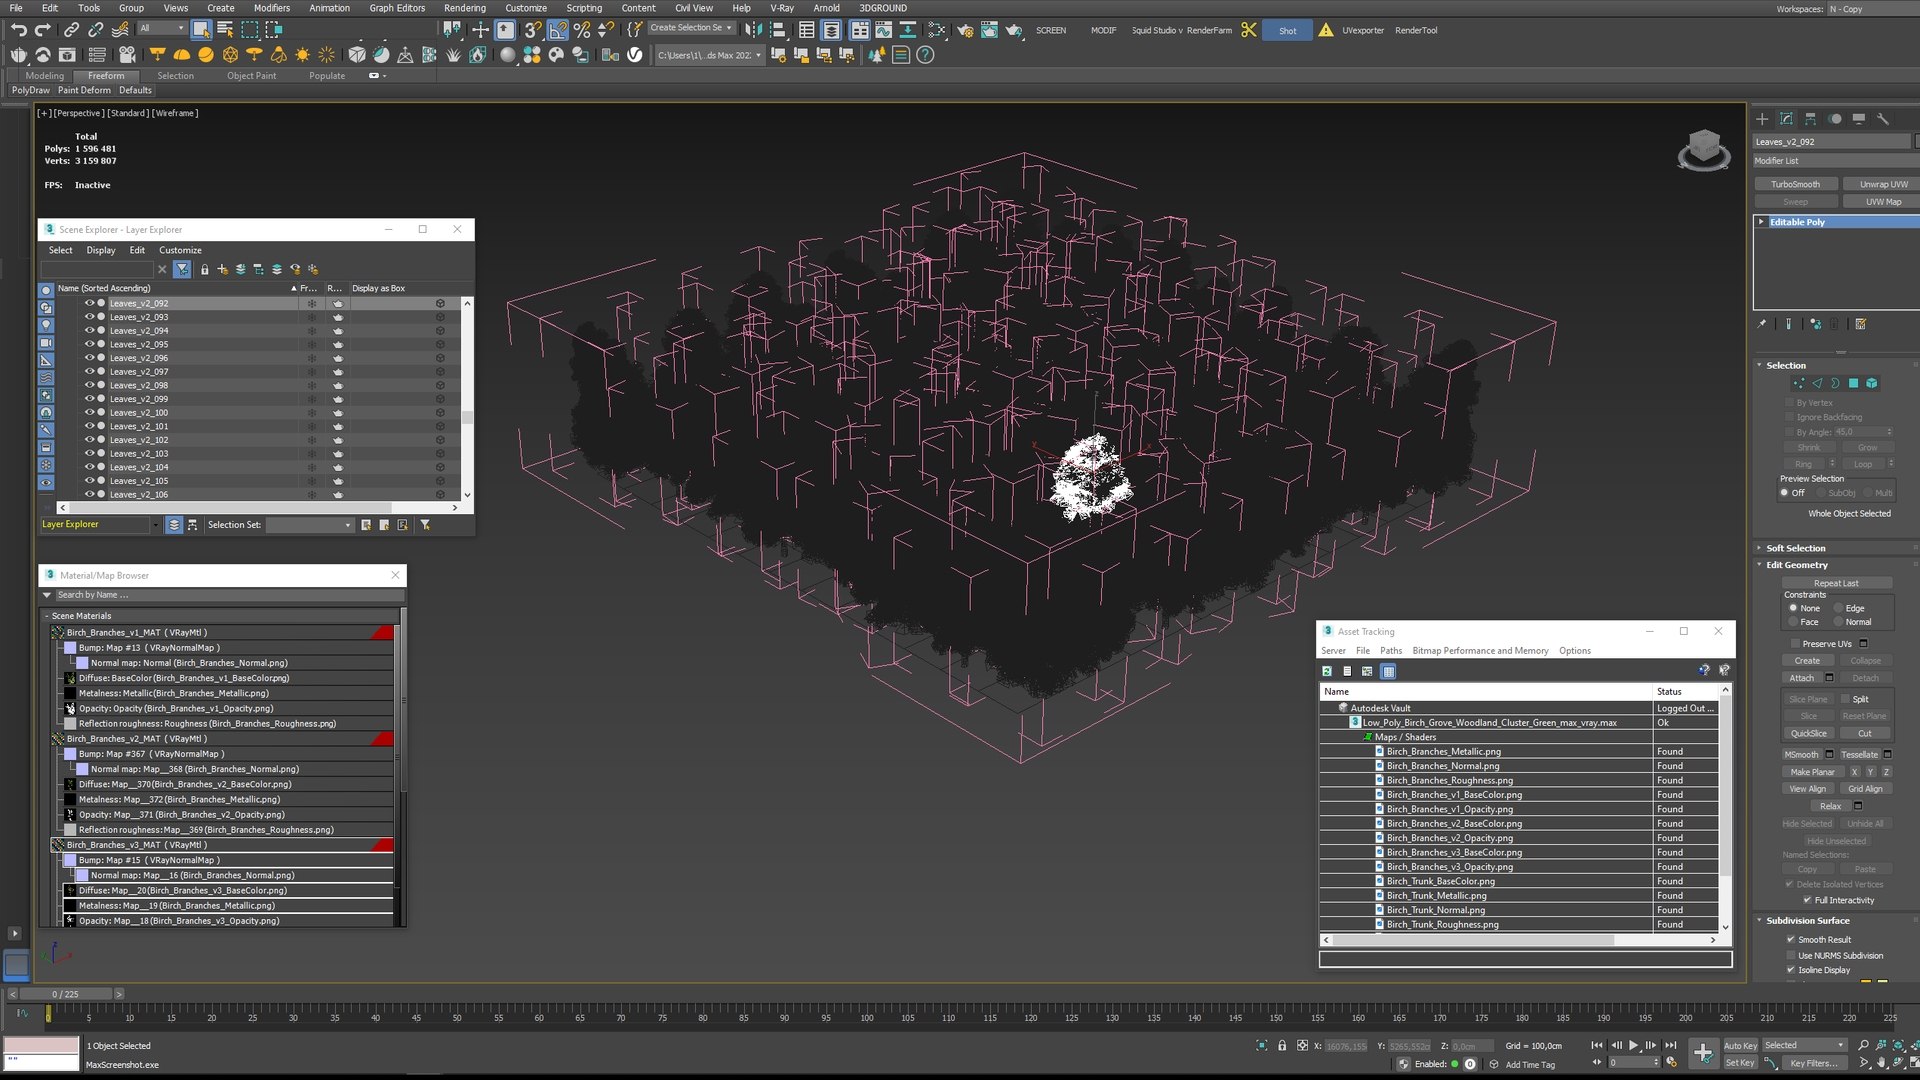Click the Unwrap UVW button
This screenshot has width=1920, height=1080.
tap(1883, 184)
